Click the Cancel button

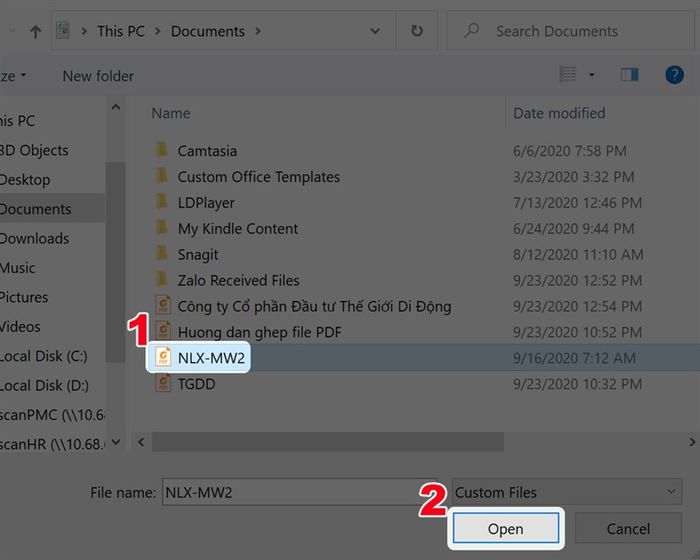(628, 528)
